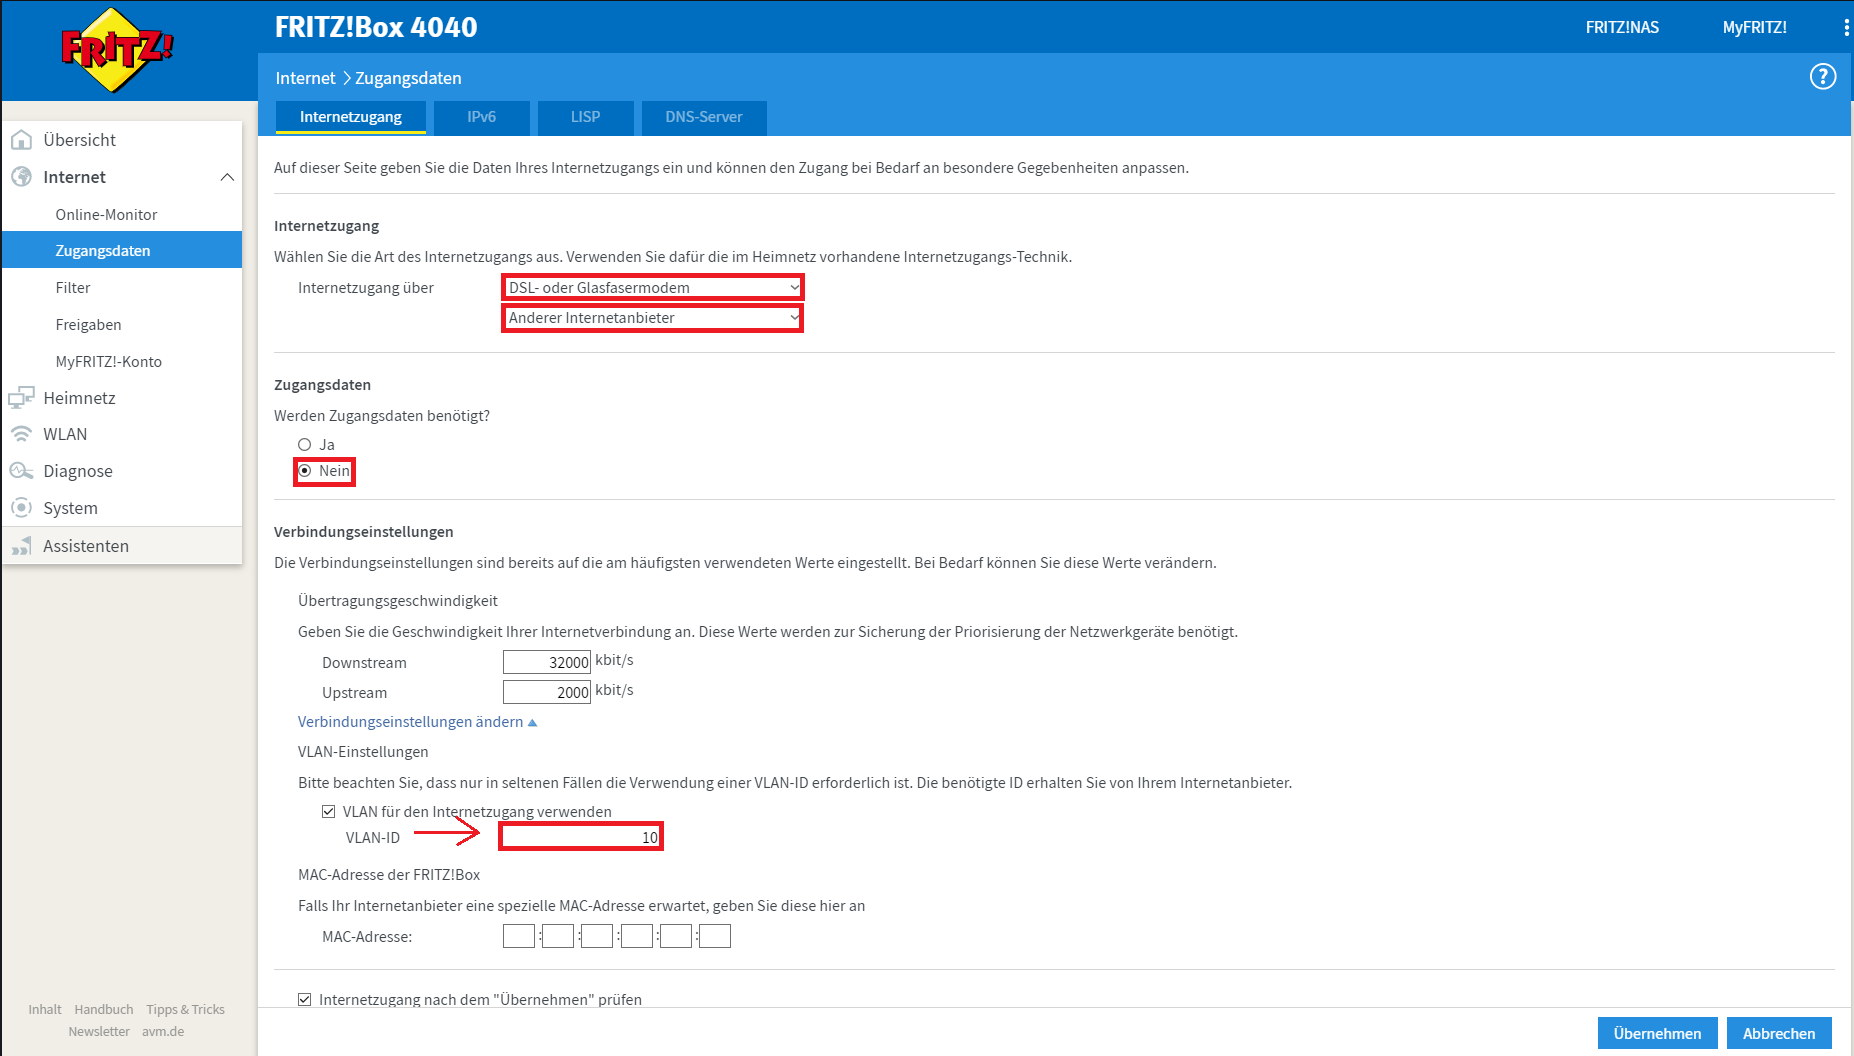Image resolution: width=1854 pixels, height=1056 pixels.
Task: Open the Inhalt footer link
Action: pos(45,1010)
